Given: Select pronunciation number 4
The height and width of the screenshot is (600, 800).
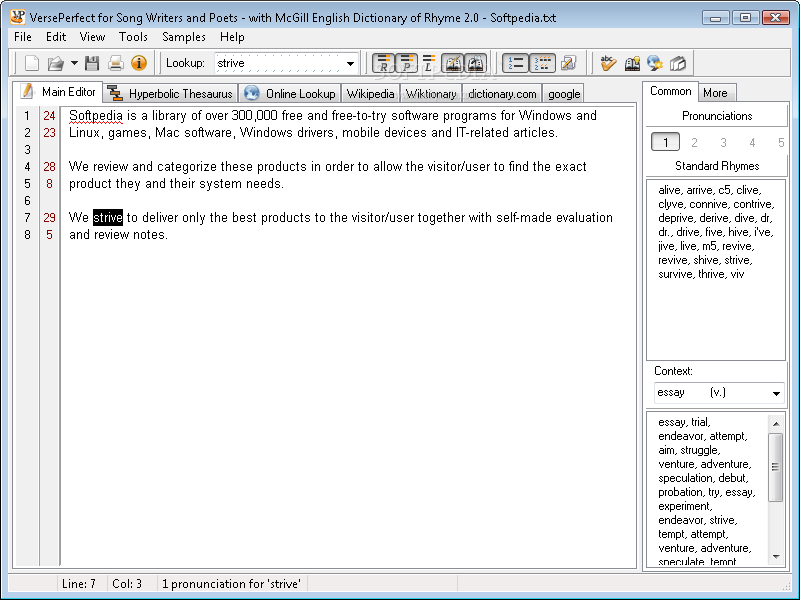Looking at the screenshot, I should click(x=752, y=142).
